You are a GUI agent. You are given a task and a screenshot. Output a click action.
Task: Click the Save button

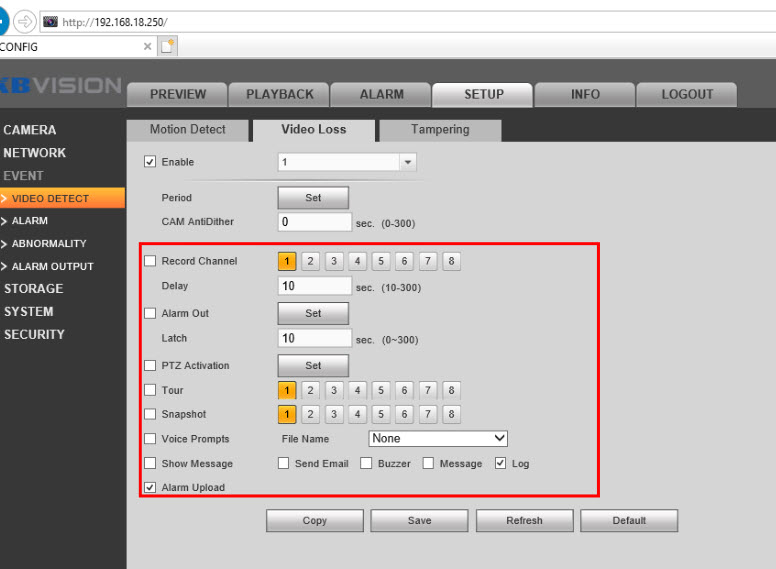pos(419,520)
